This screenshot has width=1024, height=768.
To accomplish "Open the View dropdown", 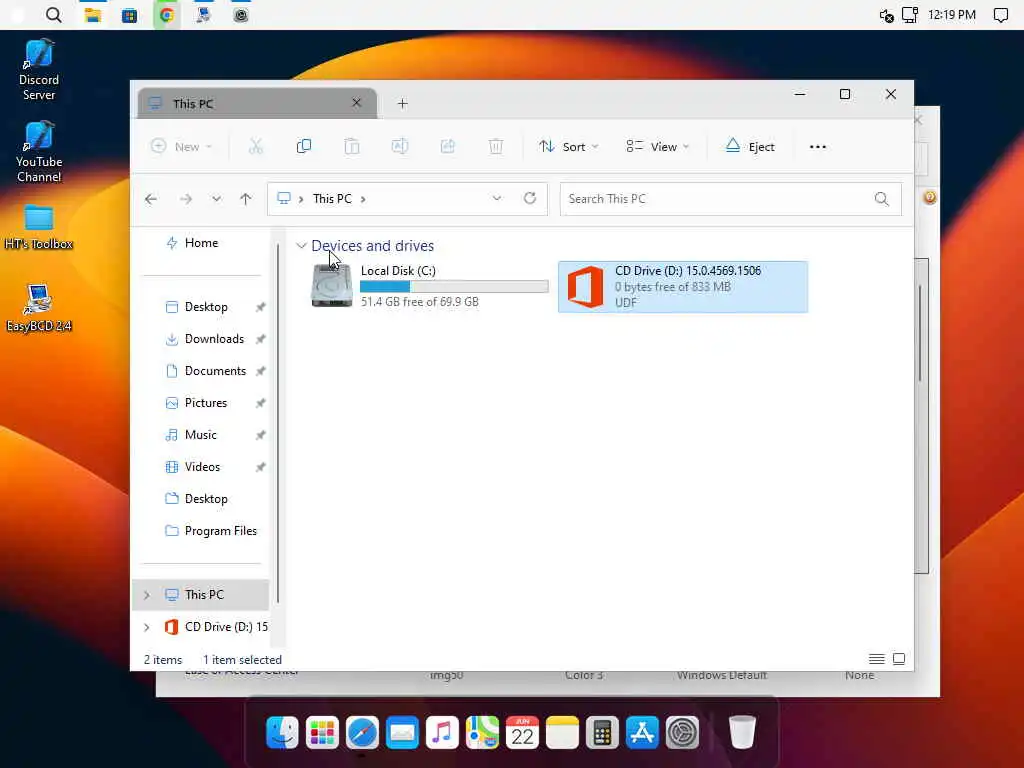I will [x=658, y=146].
